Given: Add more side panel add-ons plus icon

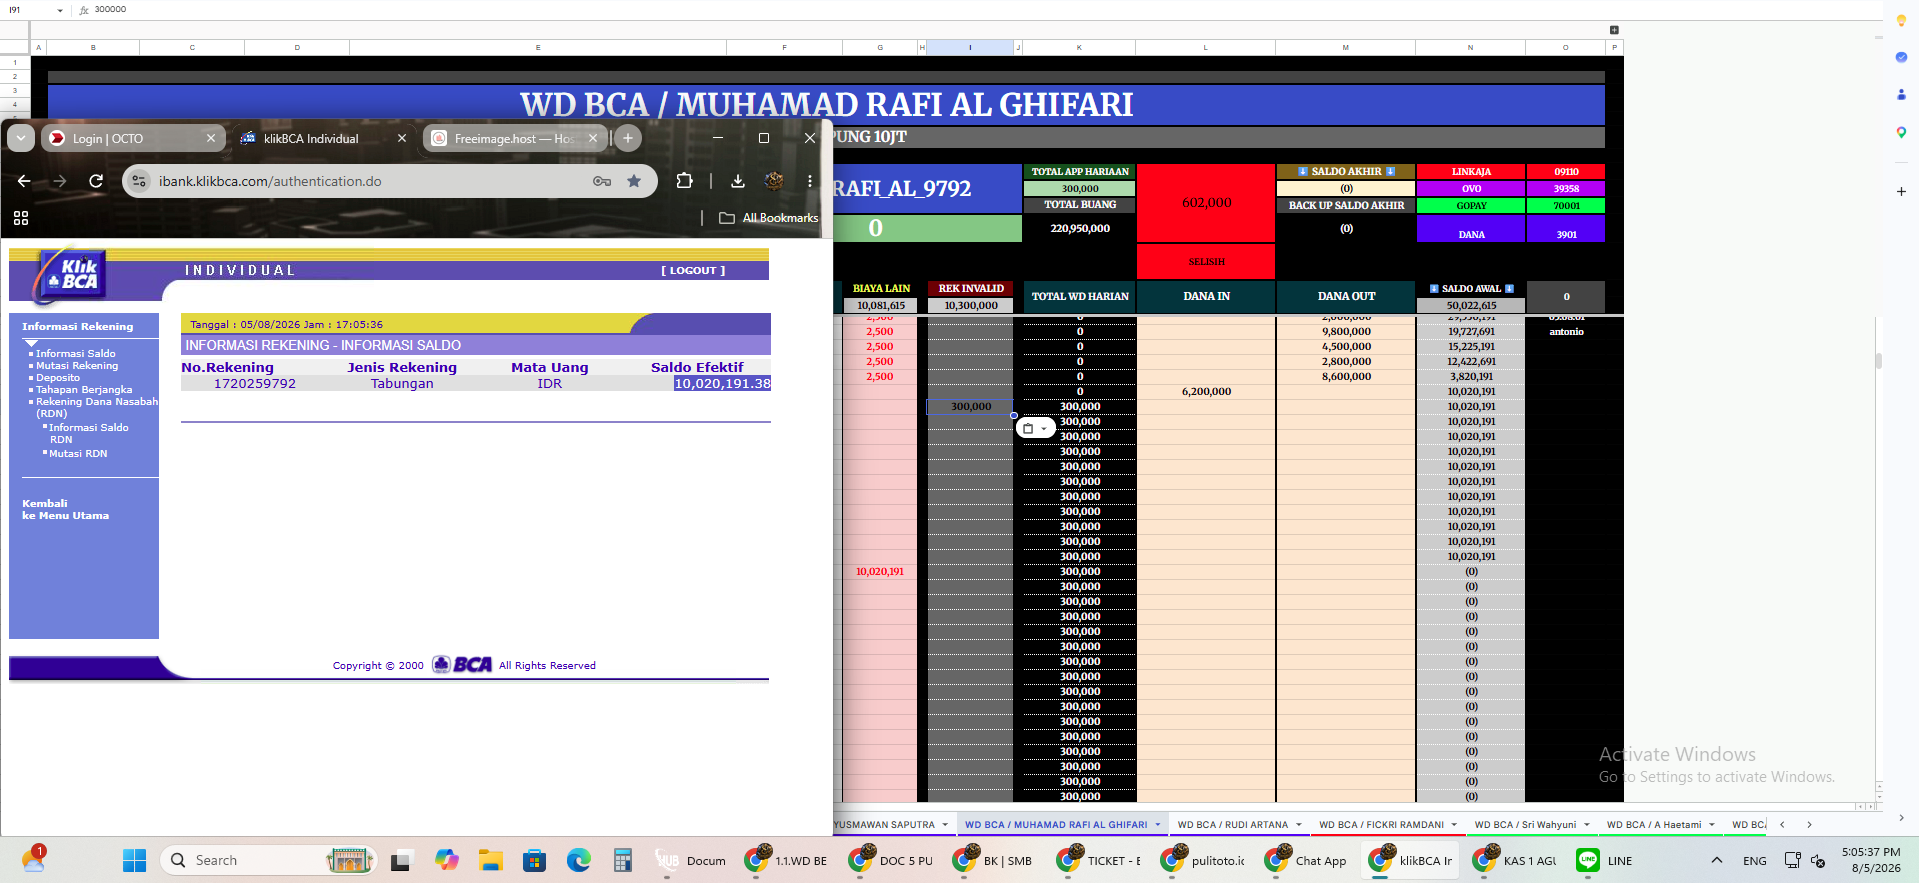Looking at the screenshot, I should click(x=1901, y=191).
